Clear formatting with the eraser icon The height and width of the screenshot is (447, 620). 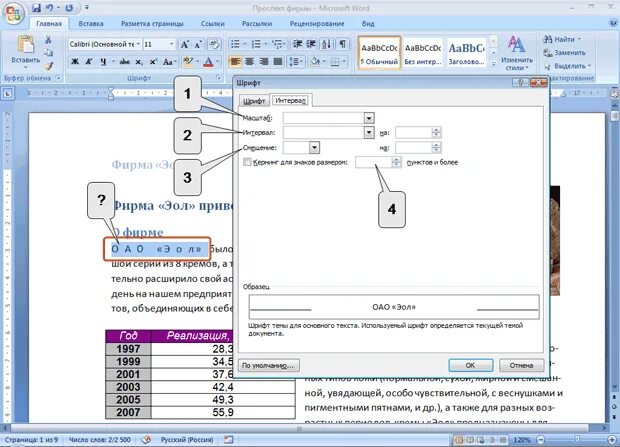pyautogui.click(x=214, y=44)
